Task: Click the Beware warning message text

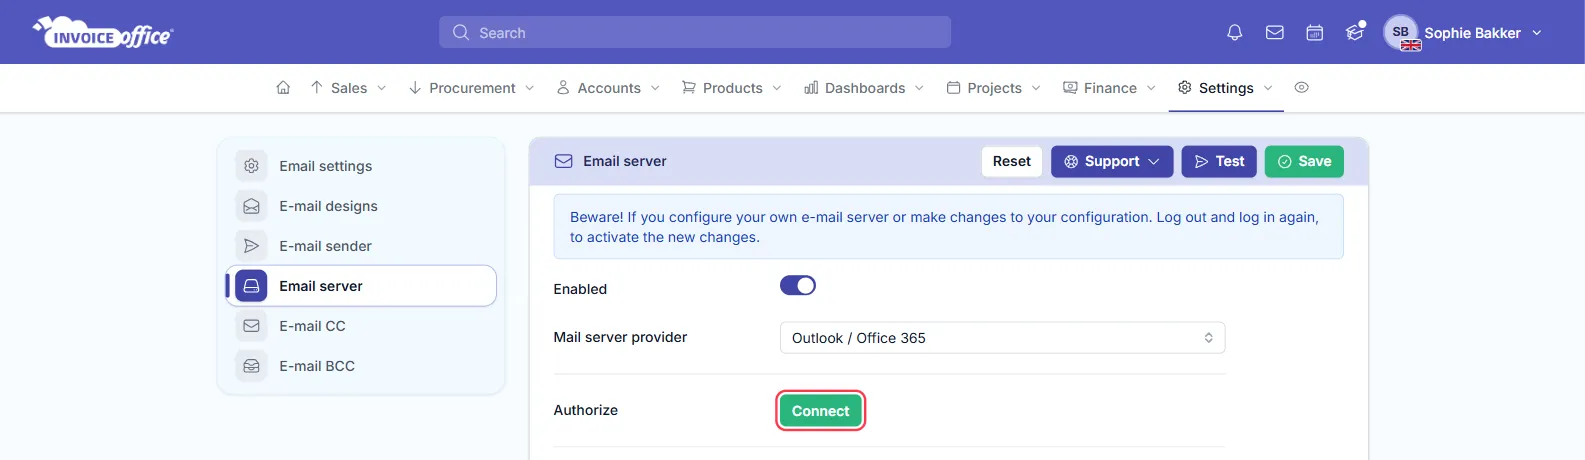Action: (x=944, y=227)
